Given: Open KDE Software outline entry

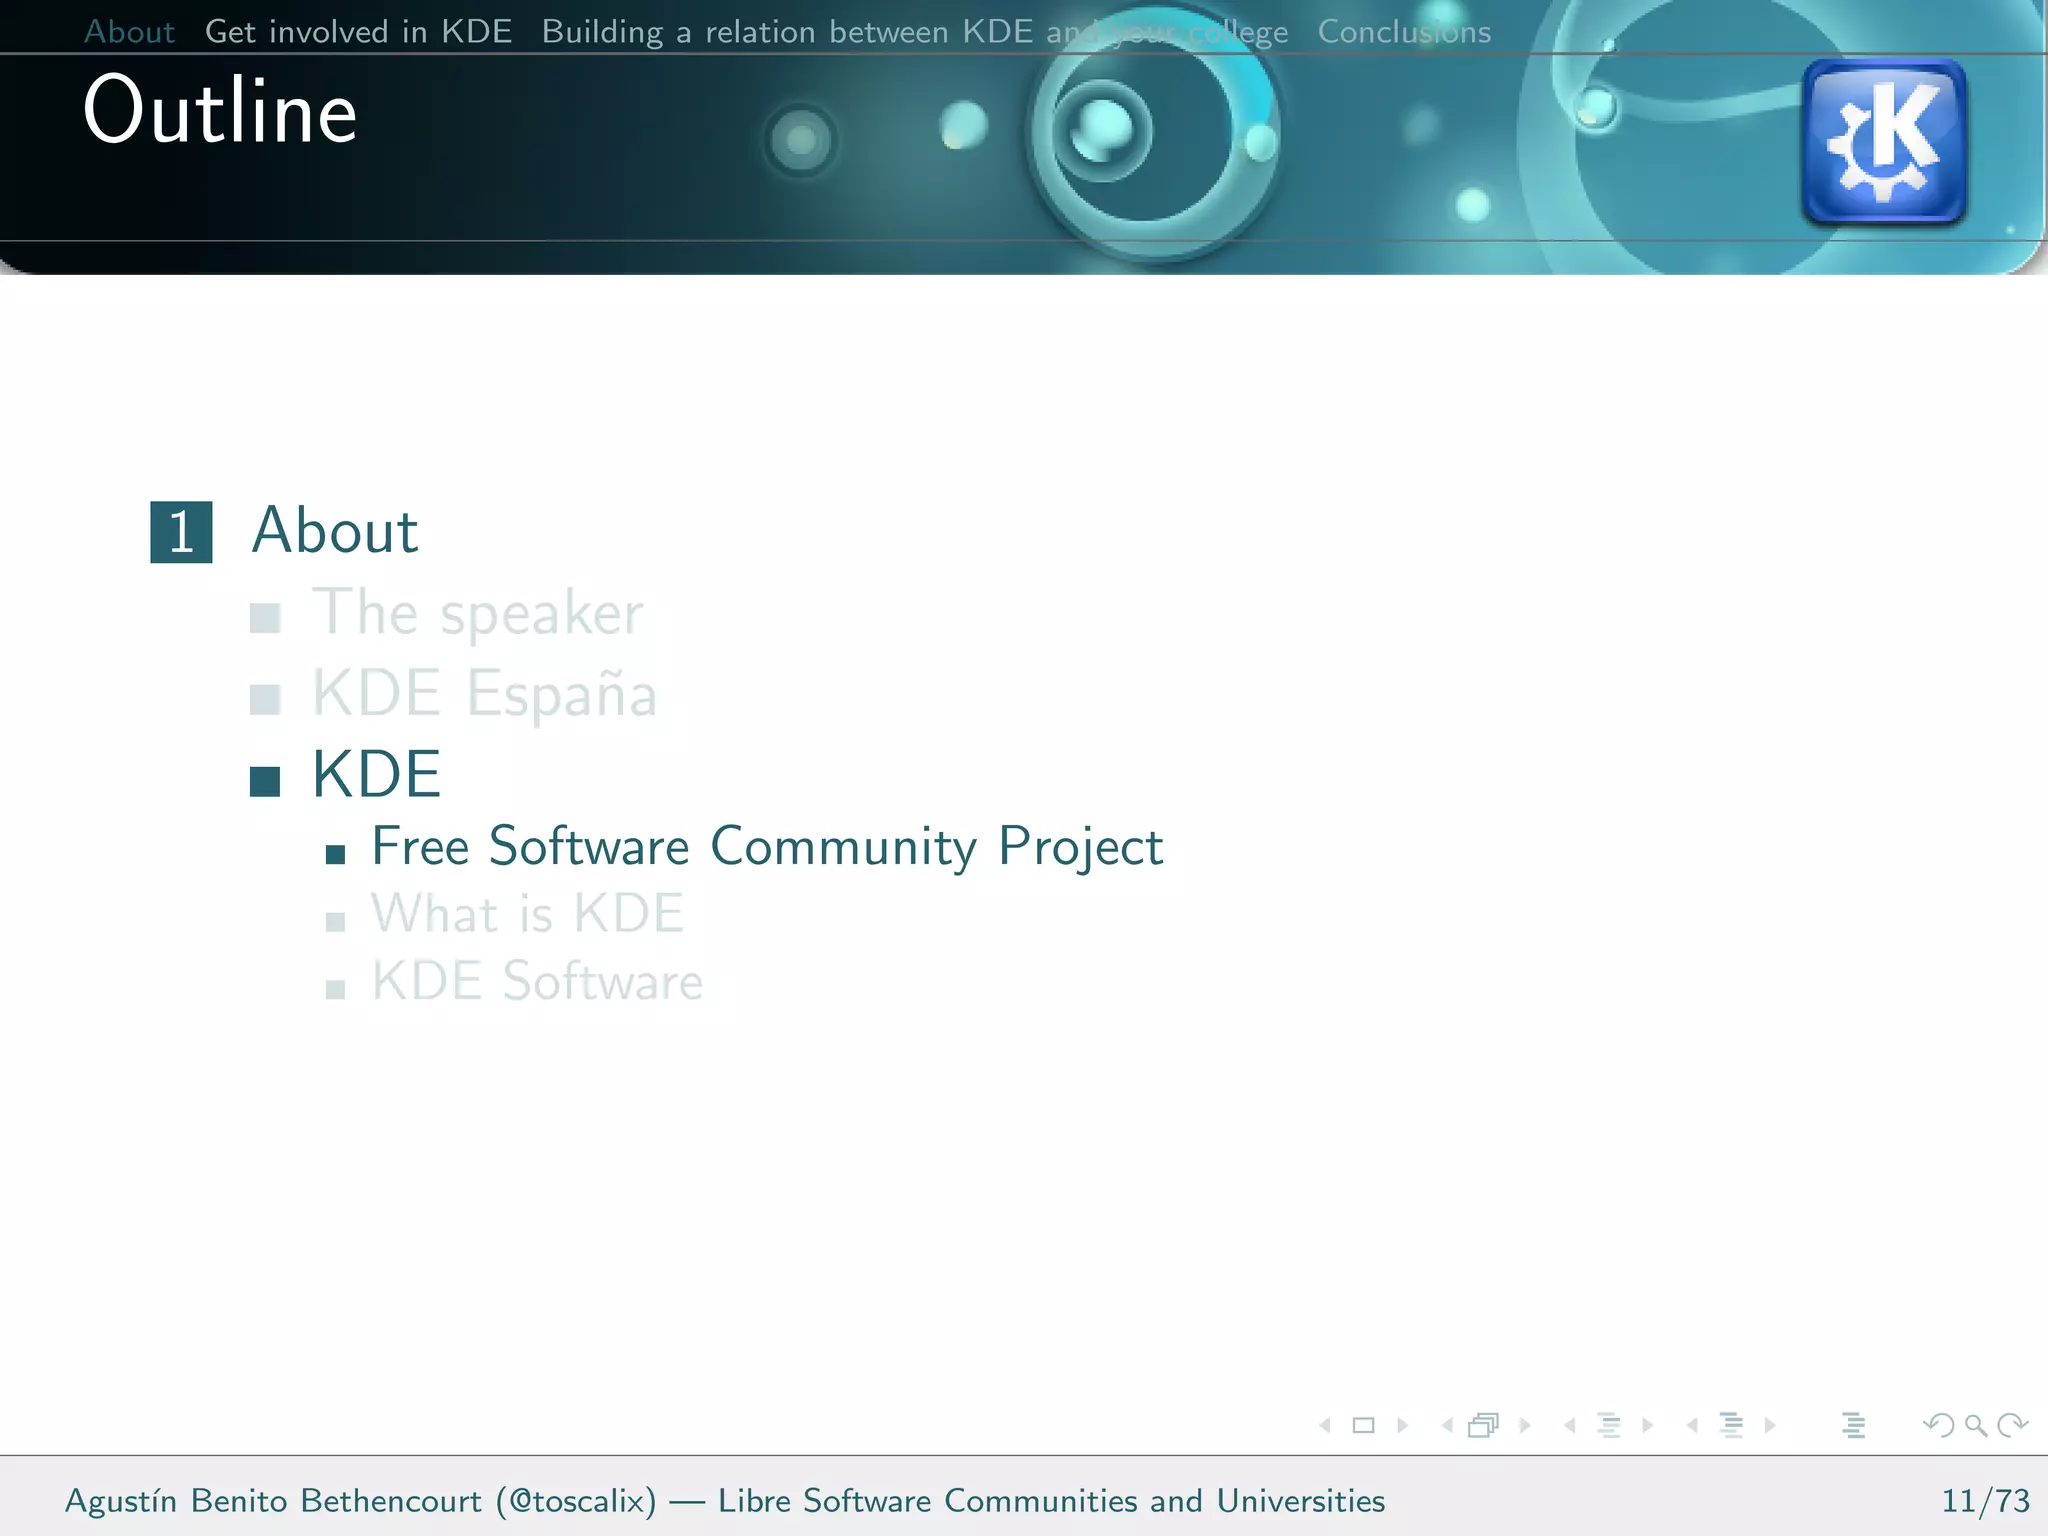Looking at the screenshot, I should (x=537, y=981).
